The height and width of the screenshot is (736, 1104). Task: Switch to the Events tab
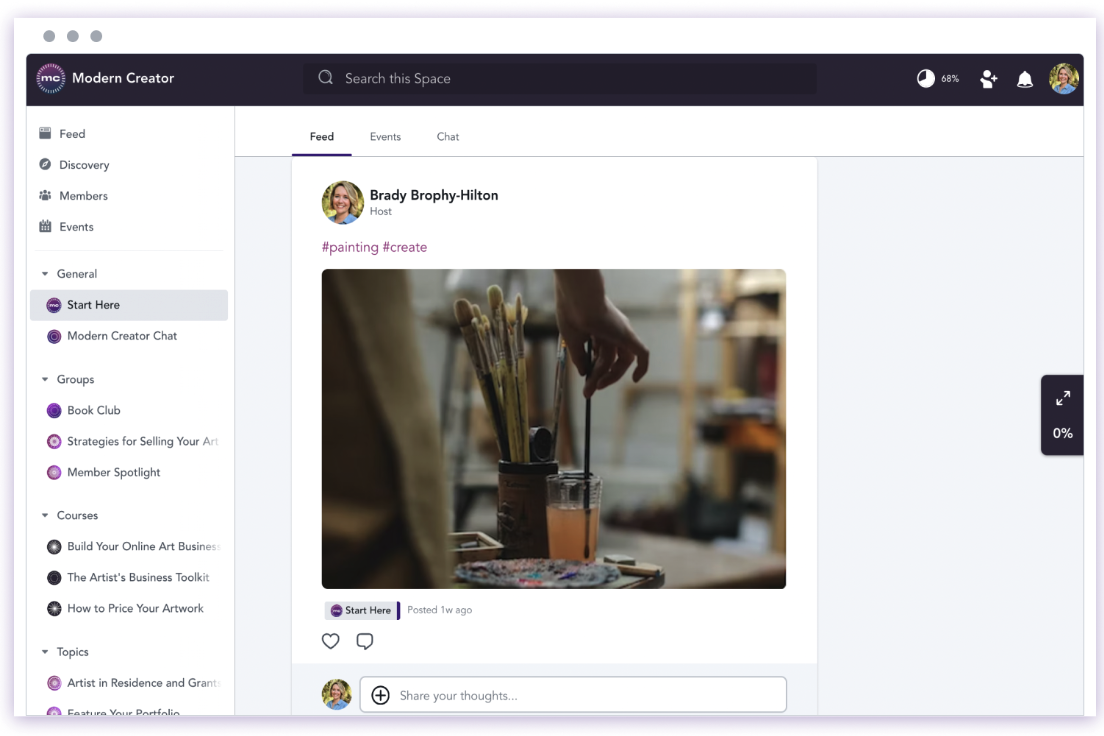click(x=385, y=137)
